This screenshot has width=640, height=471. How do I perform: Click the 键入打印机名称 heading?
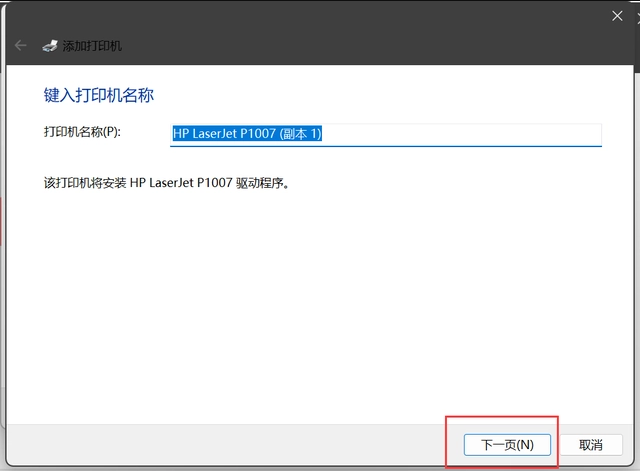[99, 95]
